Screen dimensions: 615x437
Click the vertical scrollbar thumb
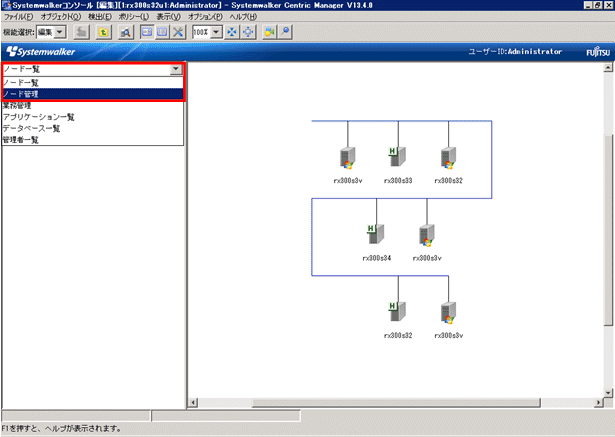(x=608, y=230)
